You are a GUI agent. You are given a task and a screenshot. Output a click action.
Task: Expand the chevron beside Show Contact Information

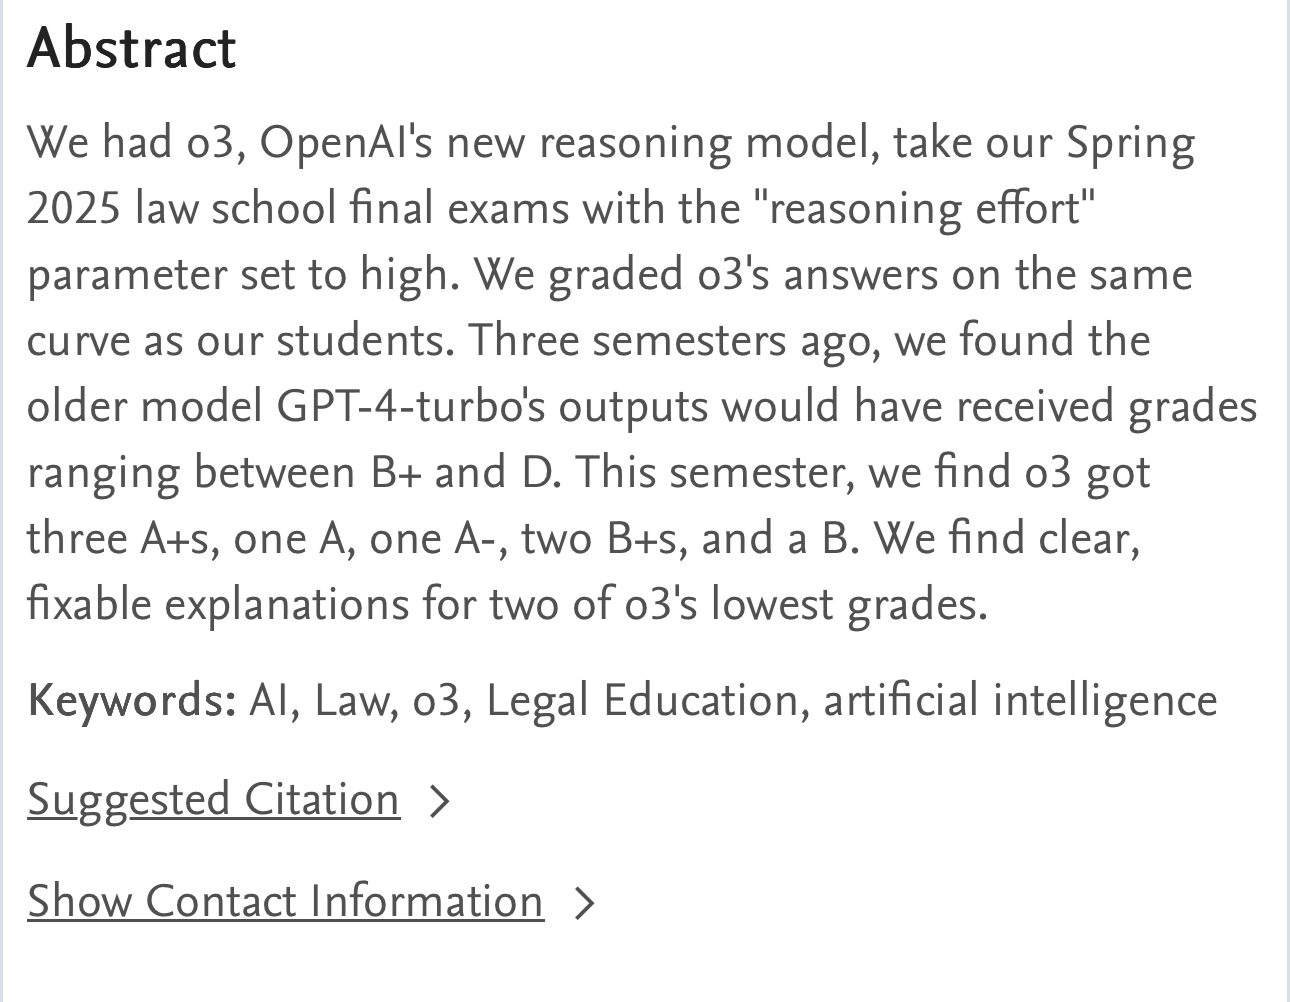[x=583, y=904]
